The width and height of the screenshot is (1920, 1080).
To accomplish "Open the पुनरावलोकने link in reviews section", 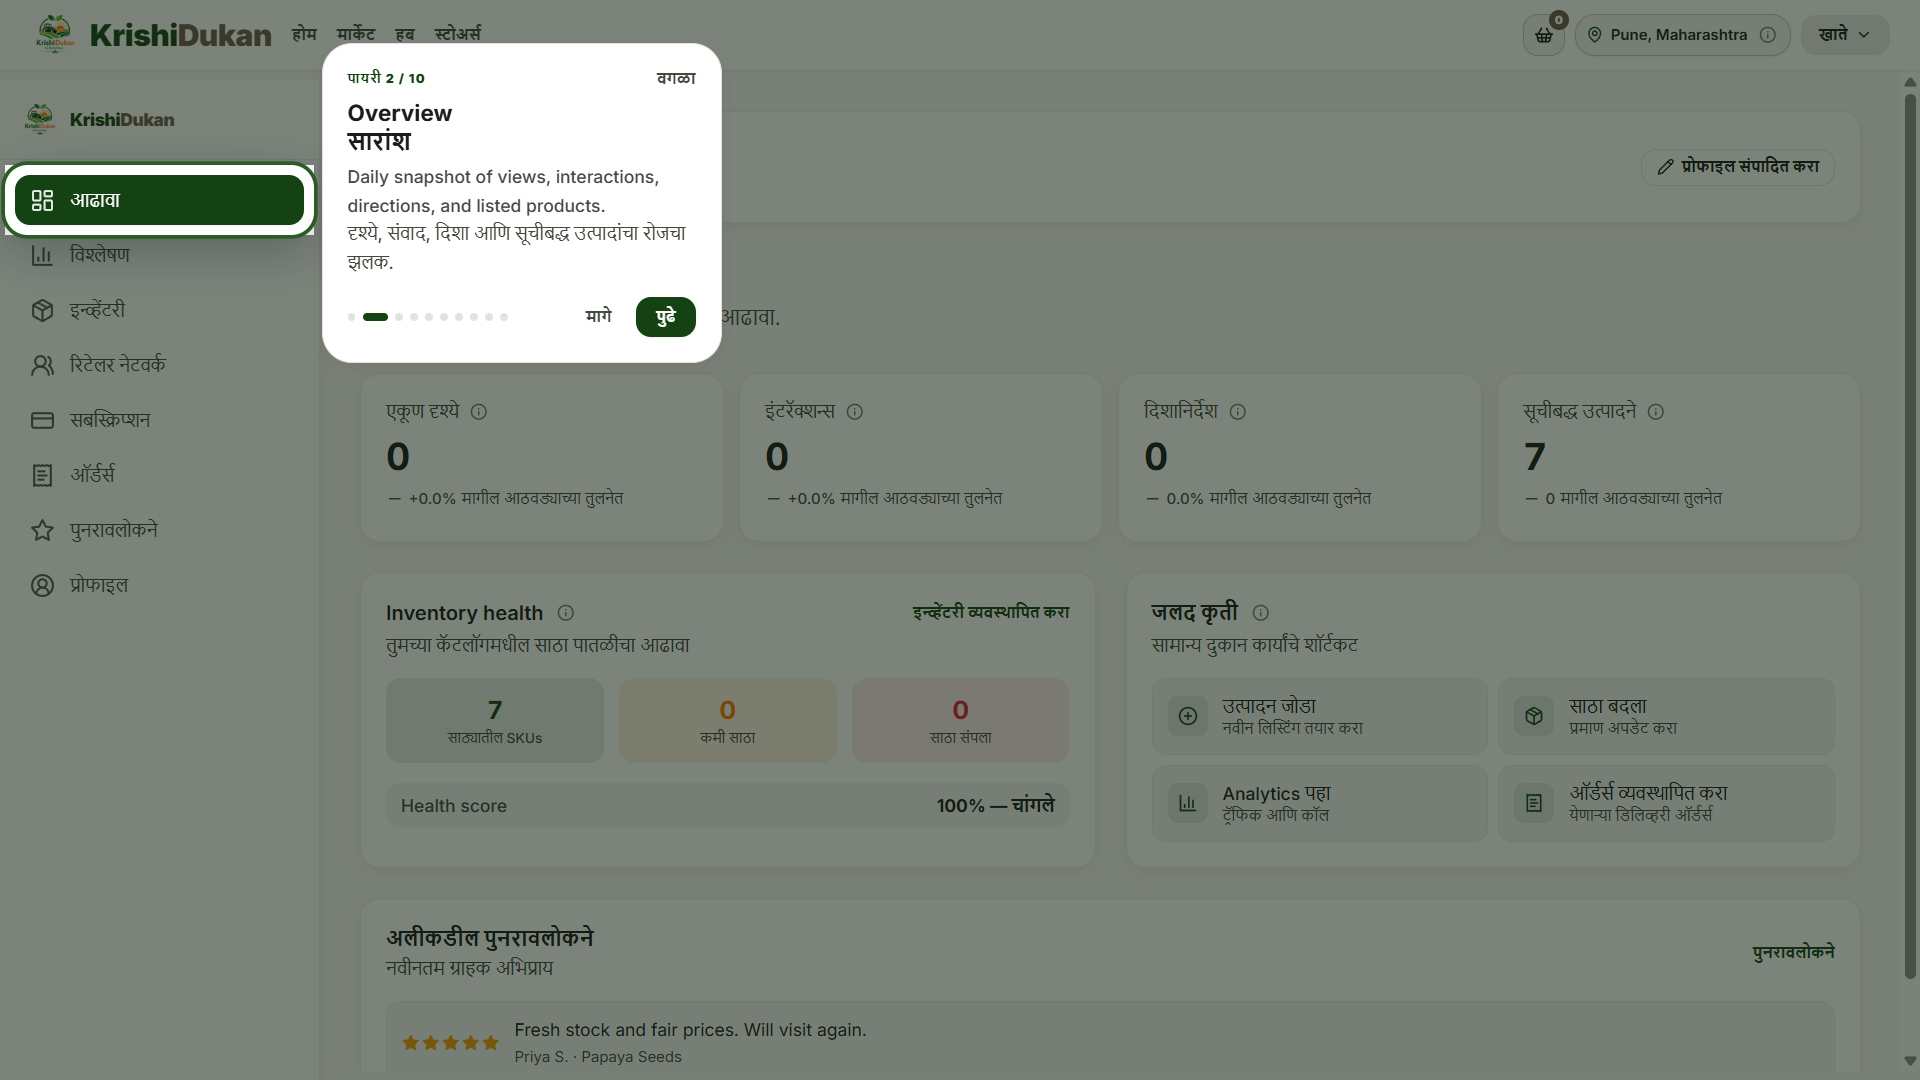I will point(1794,952).
